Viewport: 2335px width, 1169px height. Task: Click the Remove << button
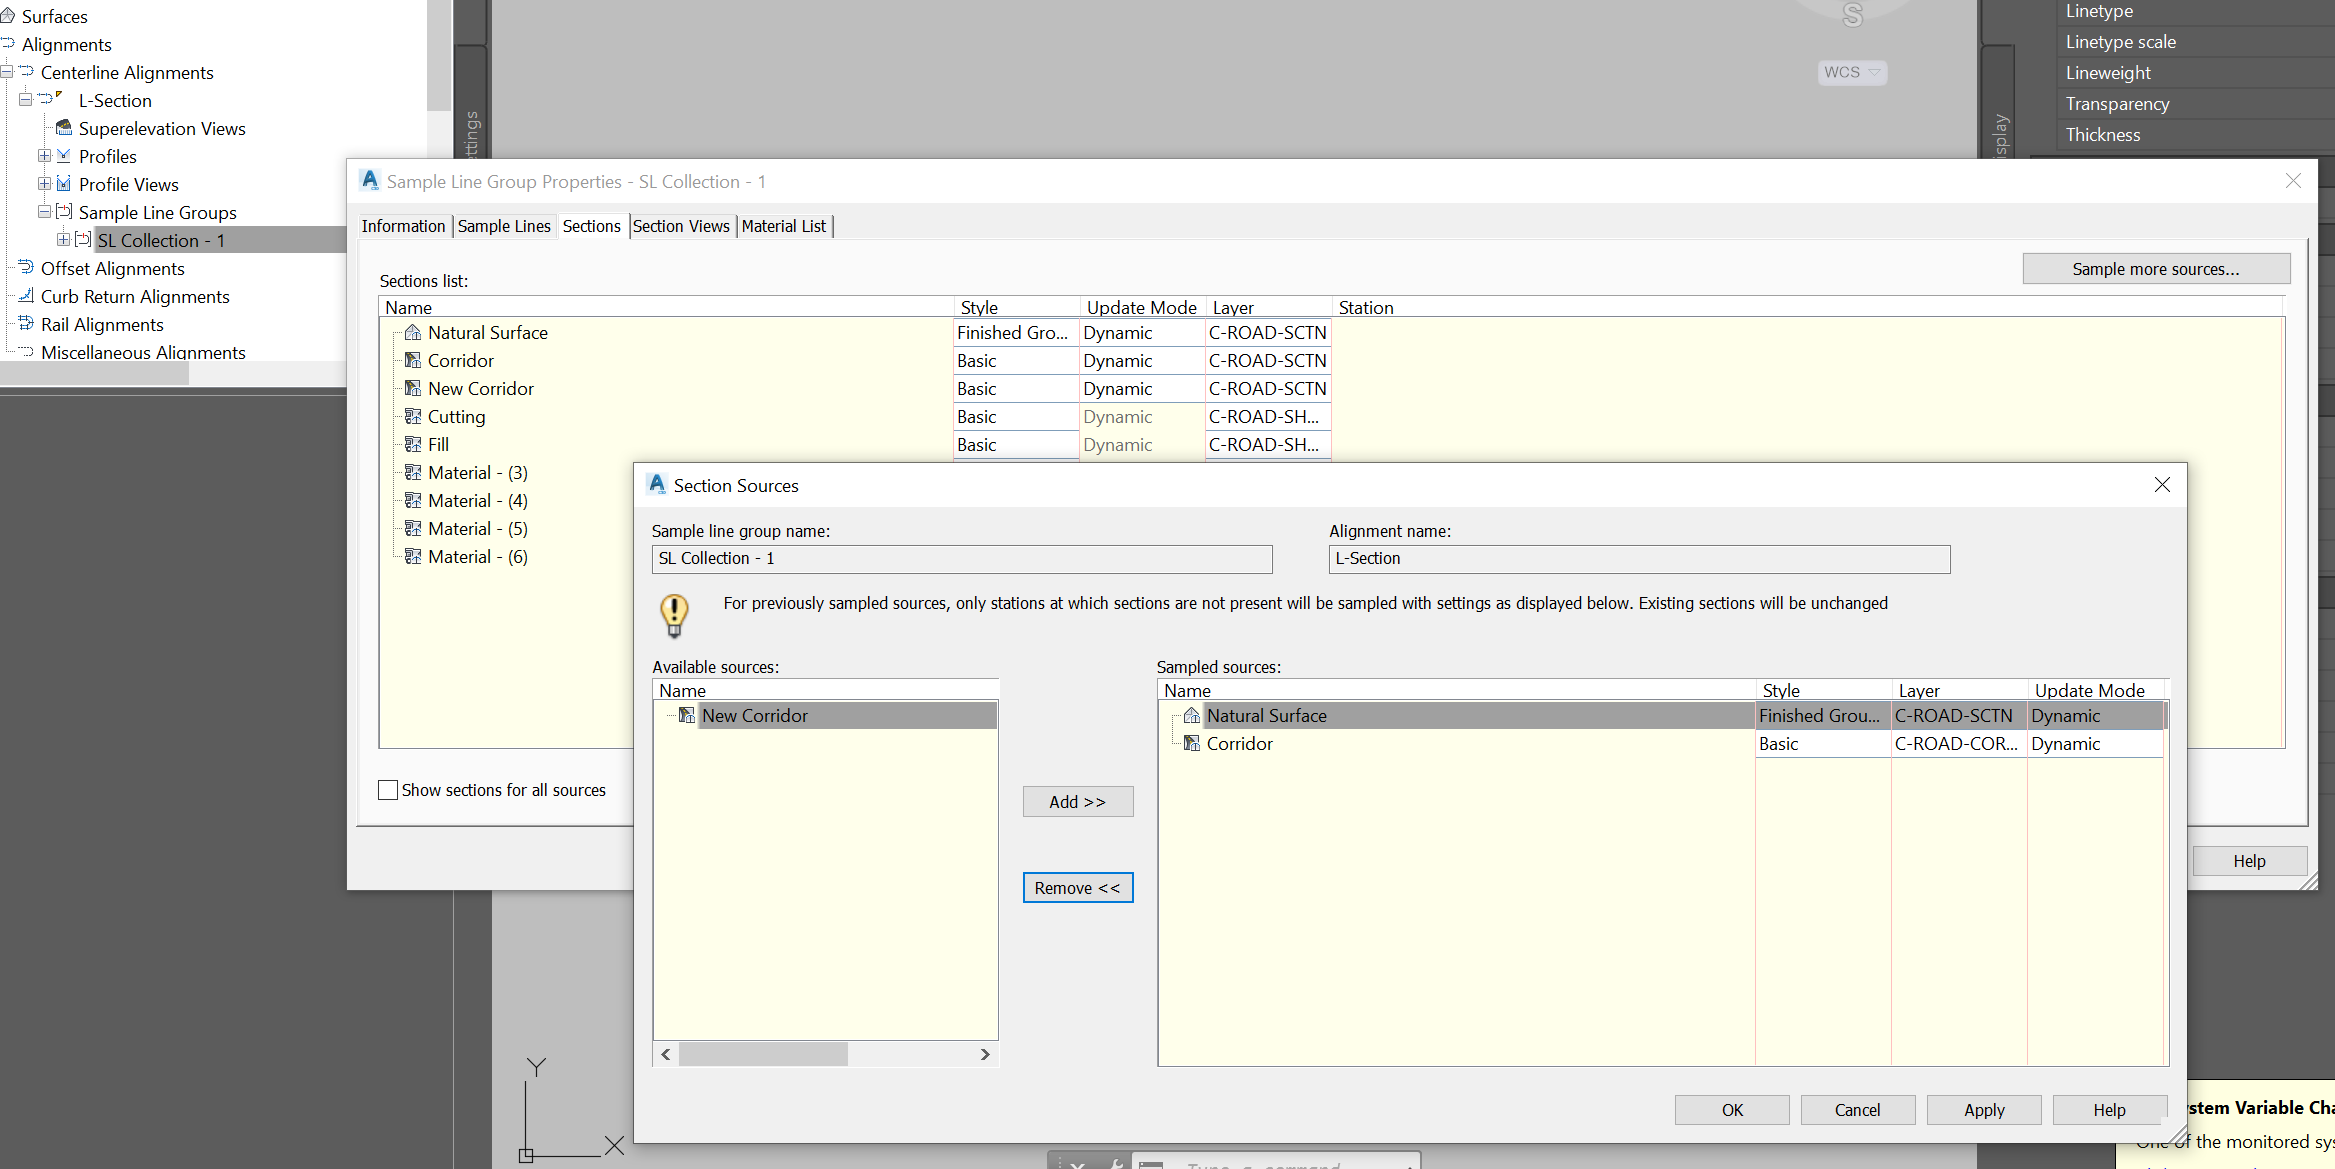1078,888
